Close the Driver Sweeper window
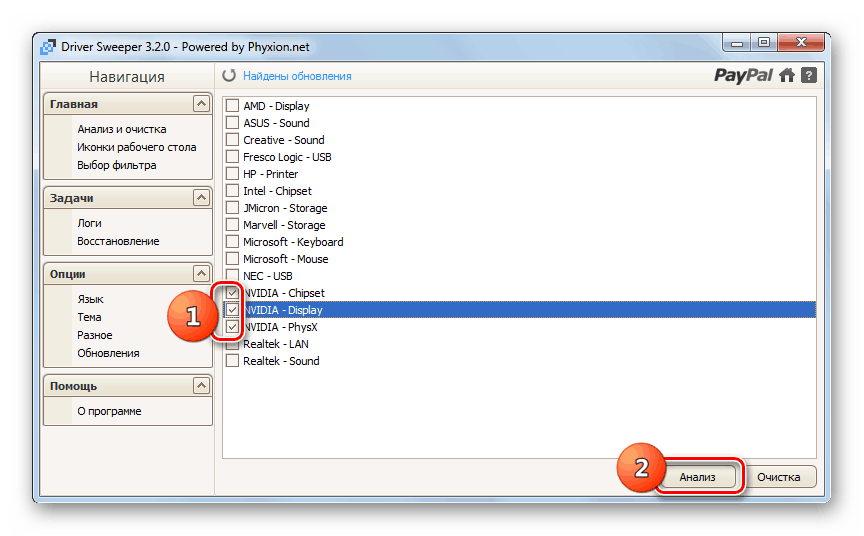The image size is (864, 536). pos(801,42)
